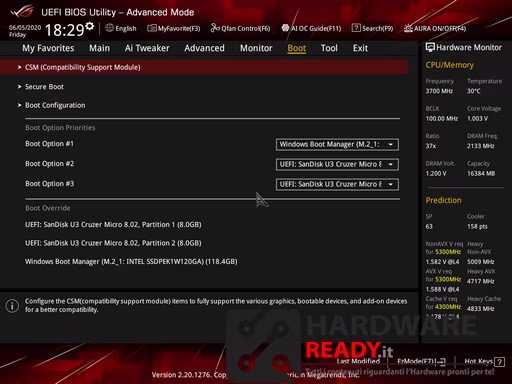Image resolution: width=512 pixels, height=384 pixels.
Task: Click the Hot Keys question mark icon
Action: click(x=499, y=362)
